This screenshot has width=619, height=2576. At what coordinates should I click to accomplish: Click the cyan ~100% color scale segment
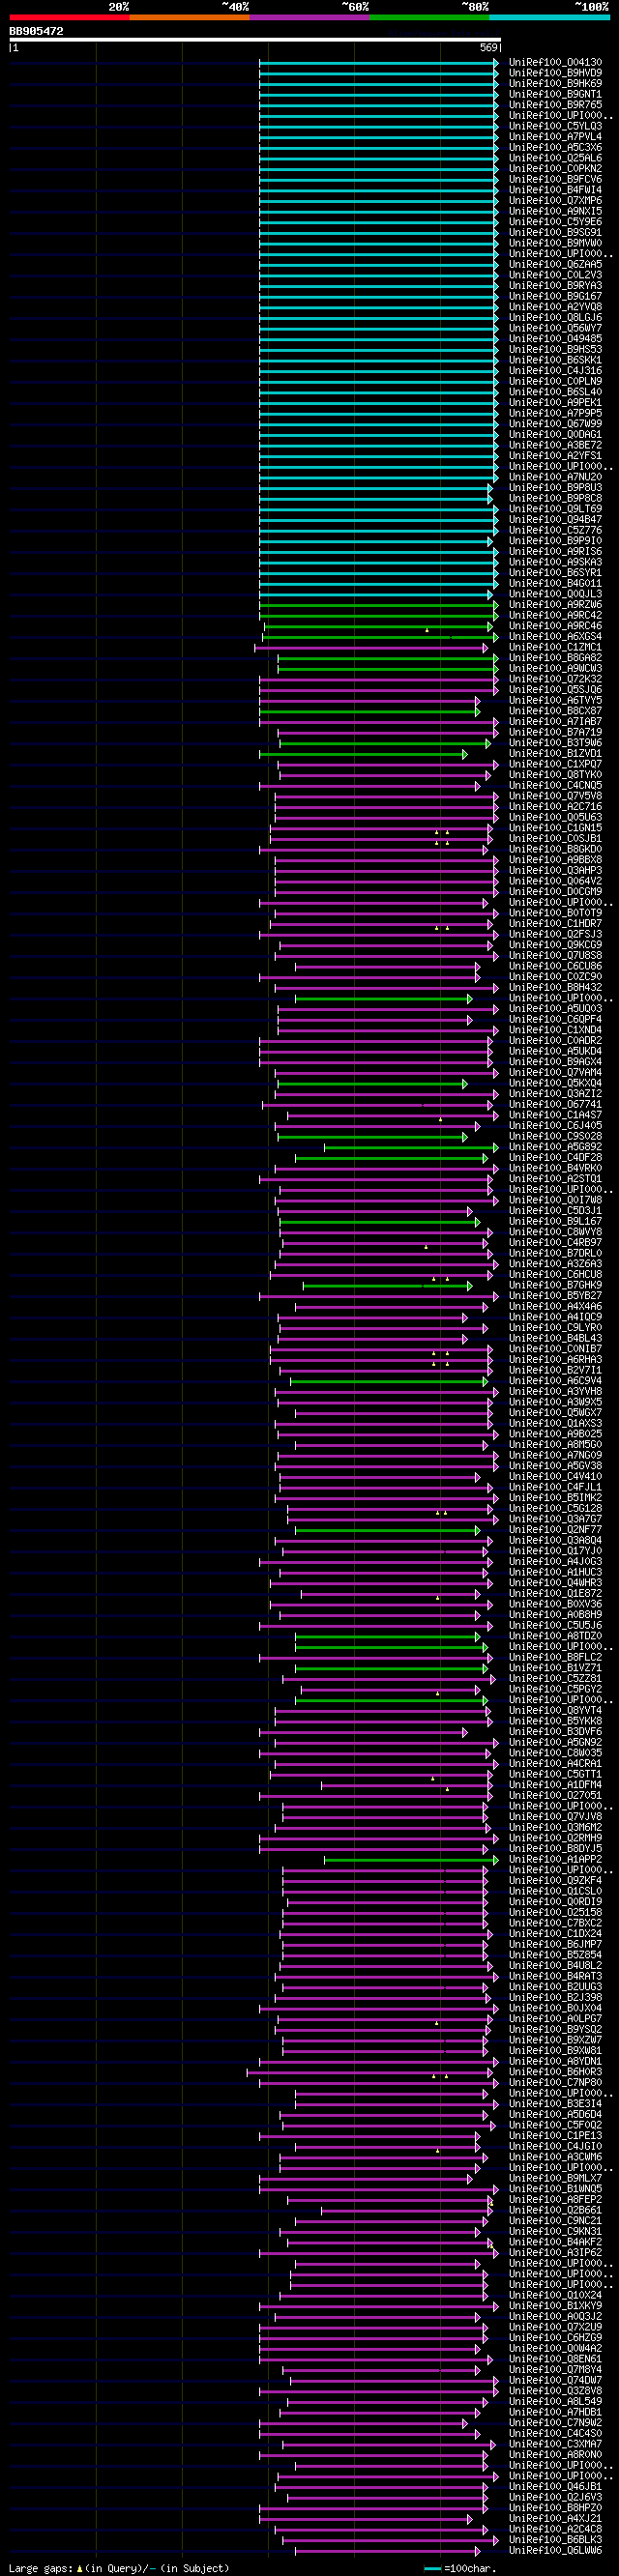(550, 17)
